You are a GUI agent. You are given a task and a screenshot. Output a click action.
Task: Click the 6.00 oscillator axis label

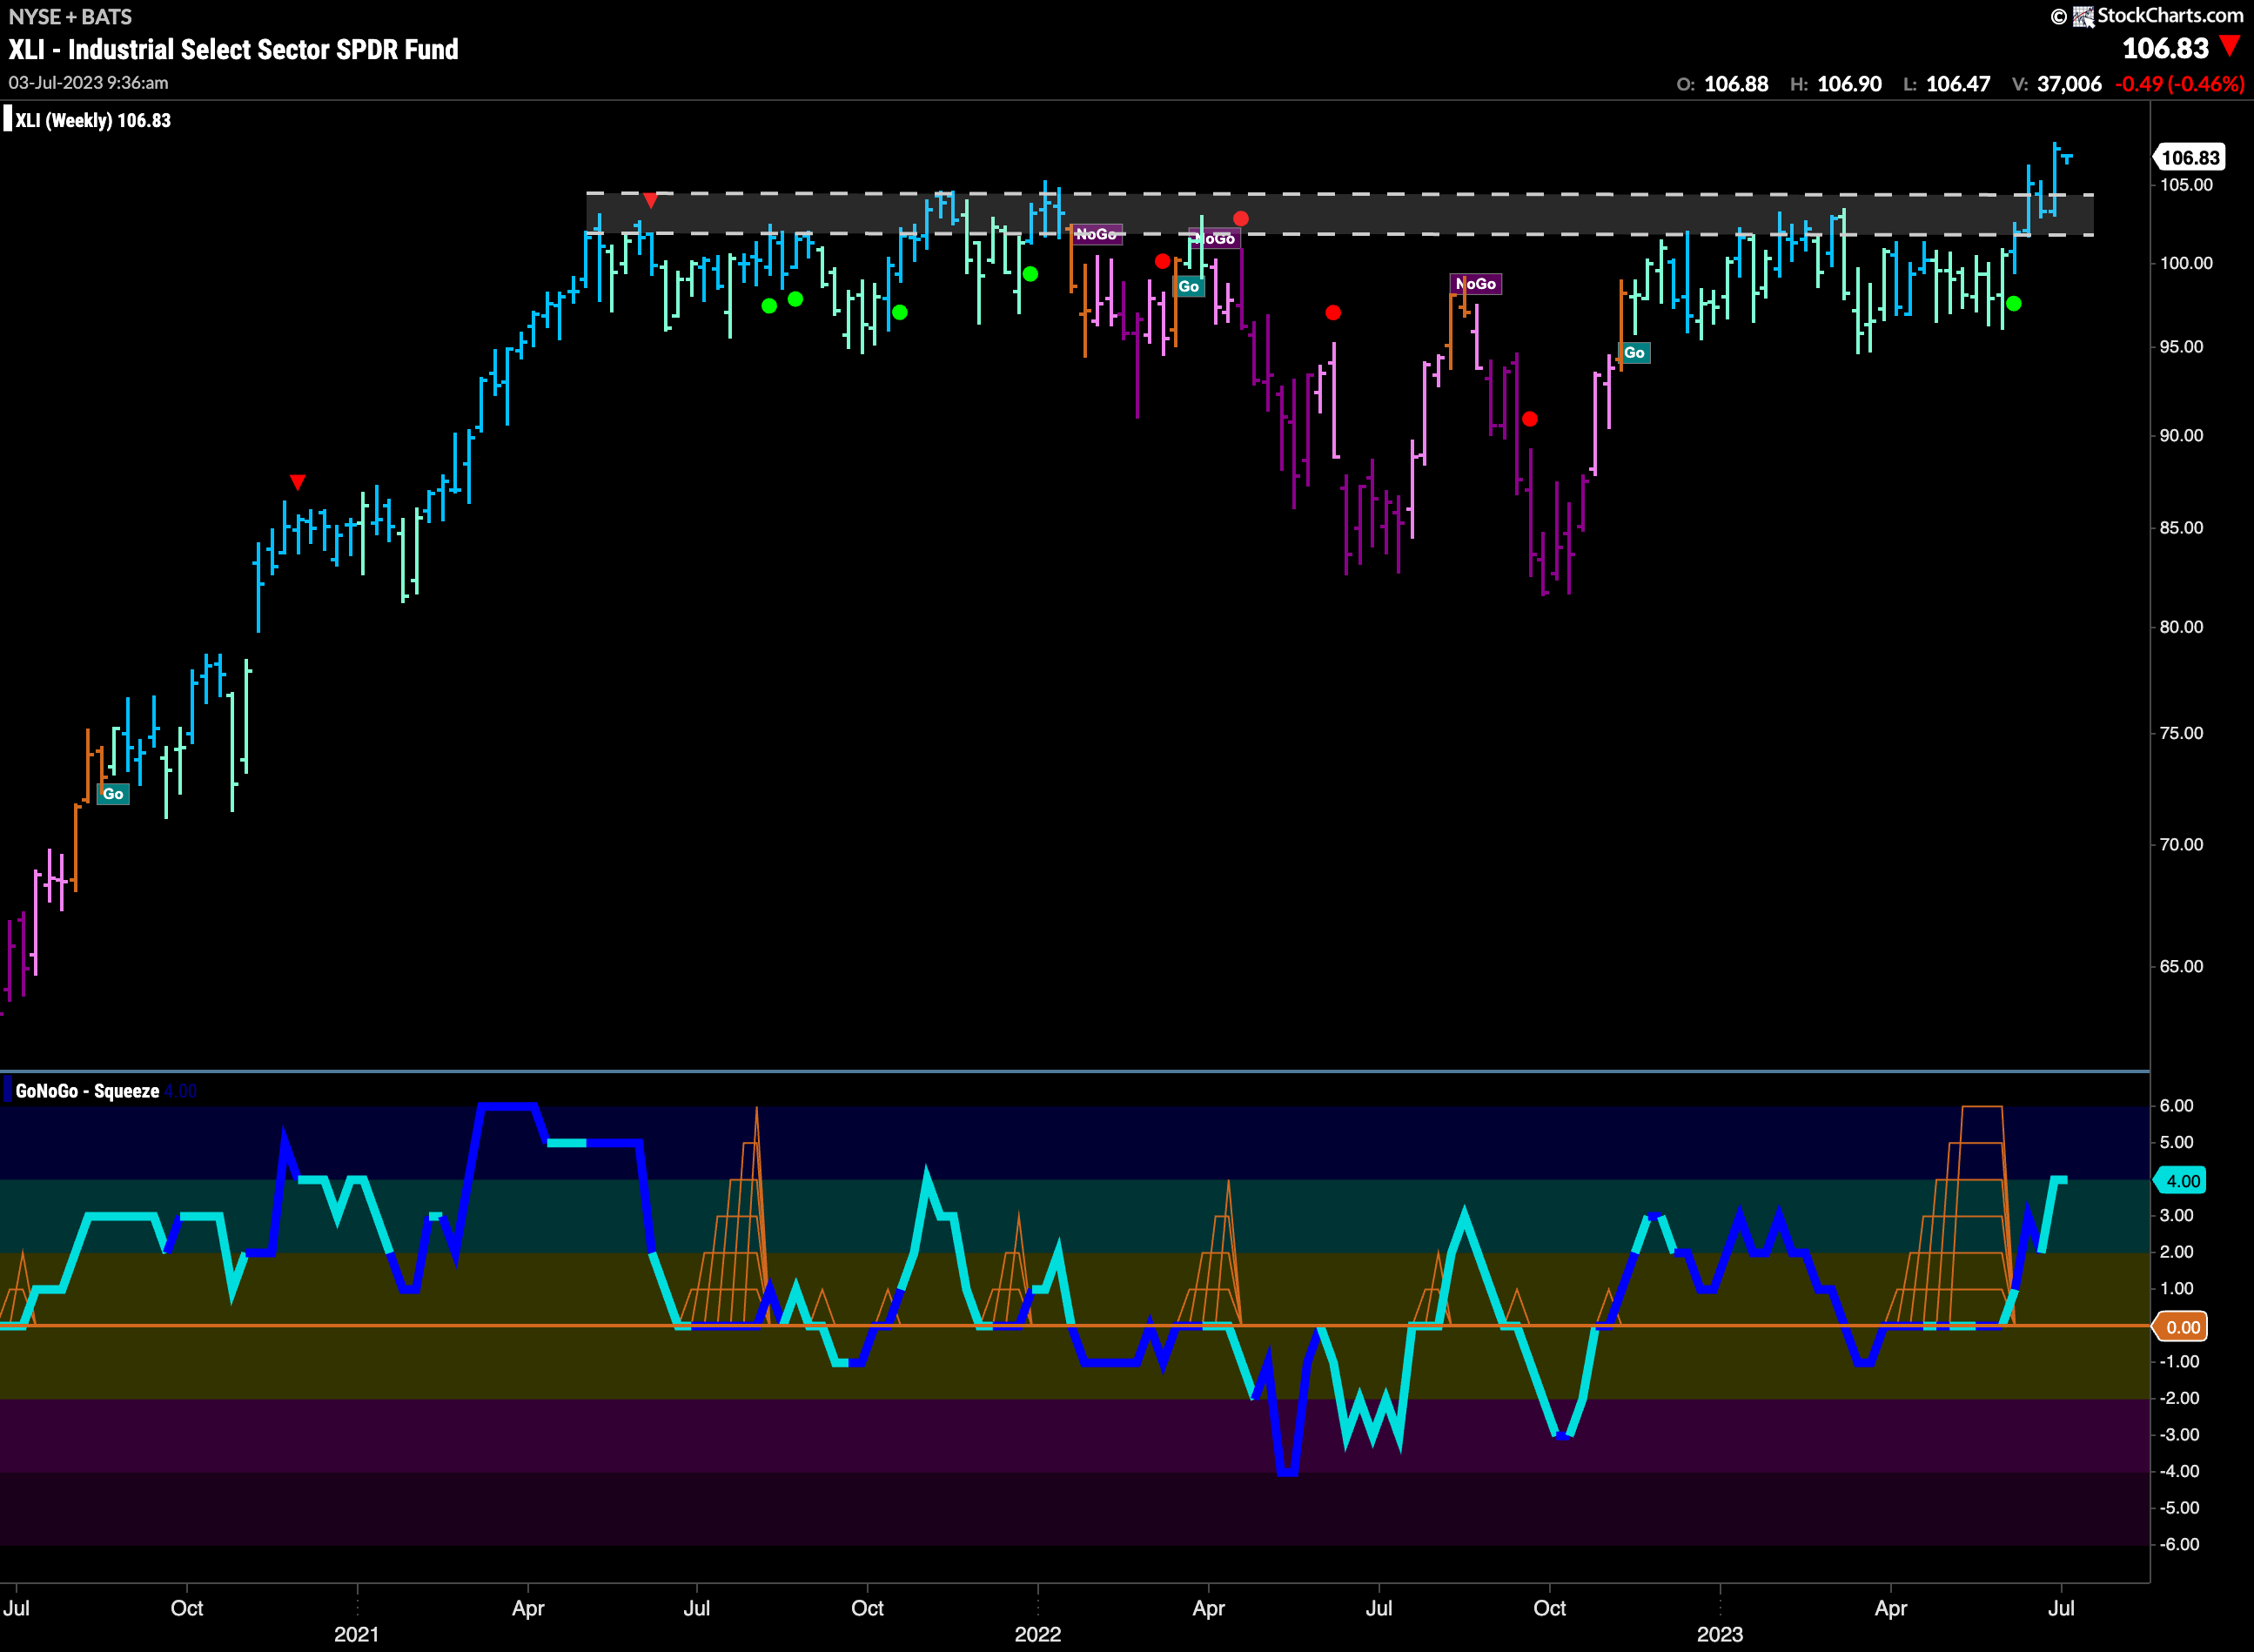click(2176, 1106)
